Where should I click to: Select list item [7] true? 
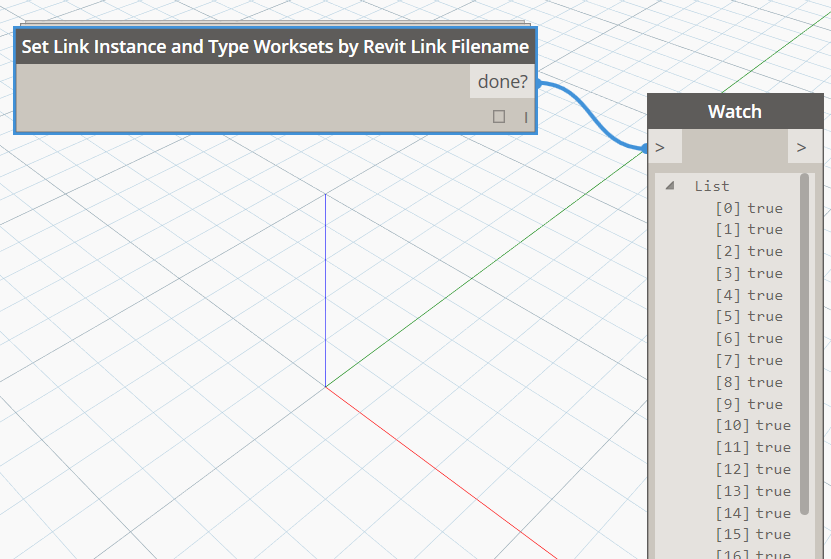pyautogui.click(x=749, y=360)
